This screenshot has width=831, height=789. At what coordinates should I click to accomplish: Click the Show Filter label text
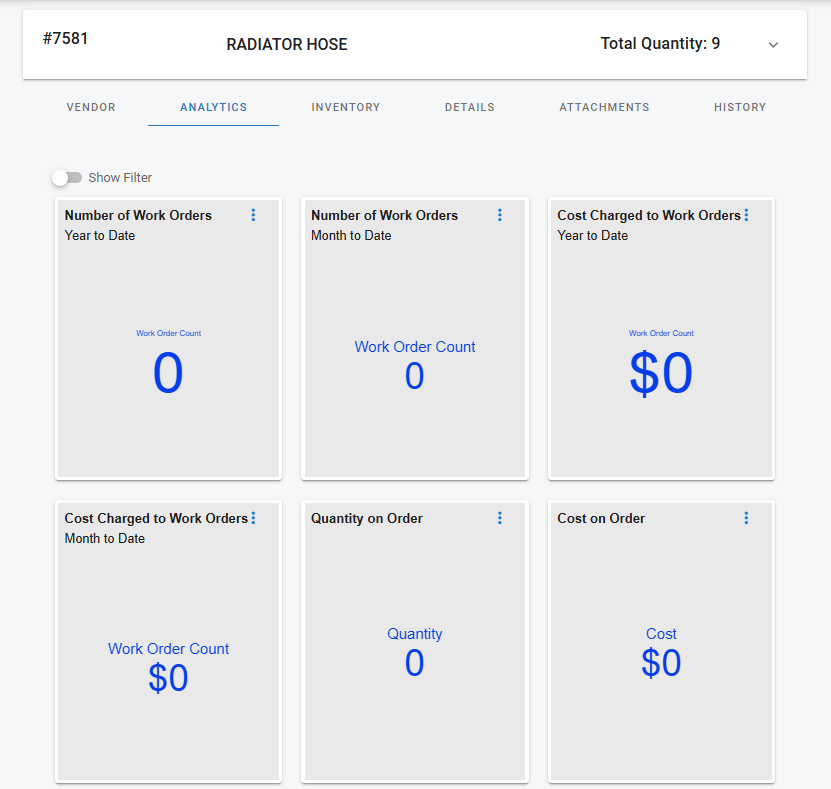pos(120,178)
